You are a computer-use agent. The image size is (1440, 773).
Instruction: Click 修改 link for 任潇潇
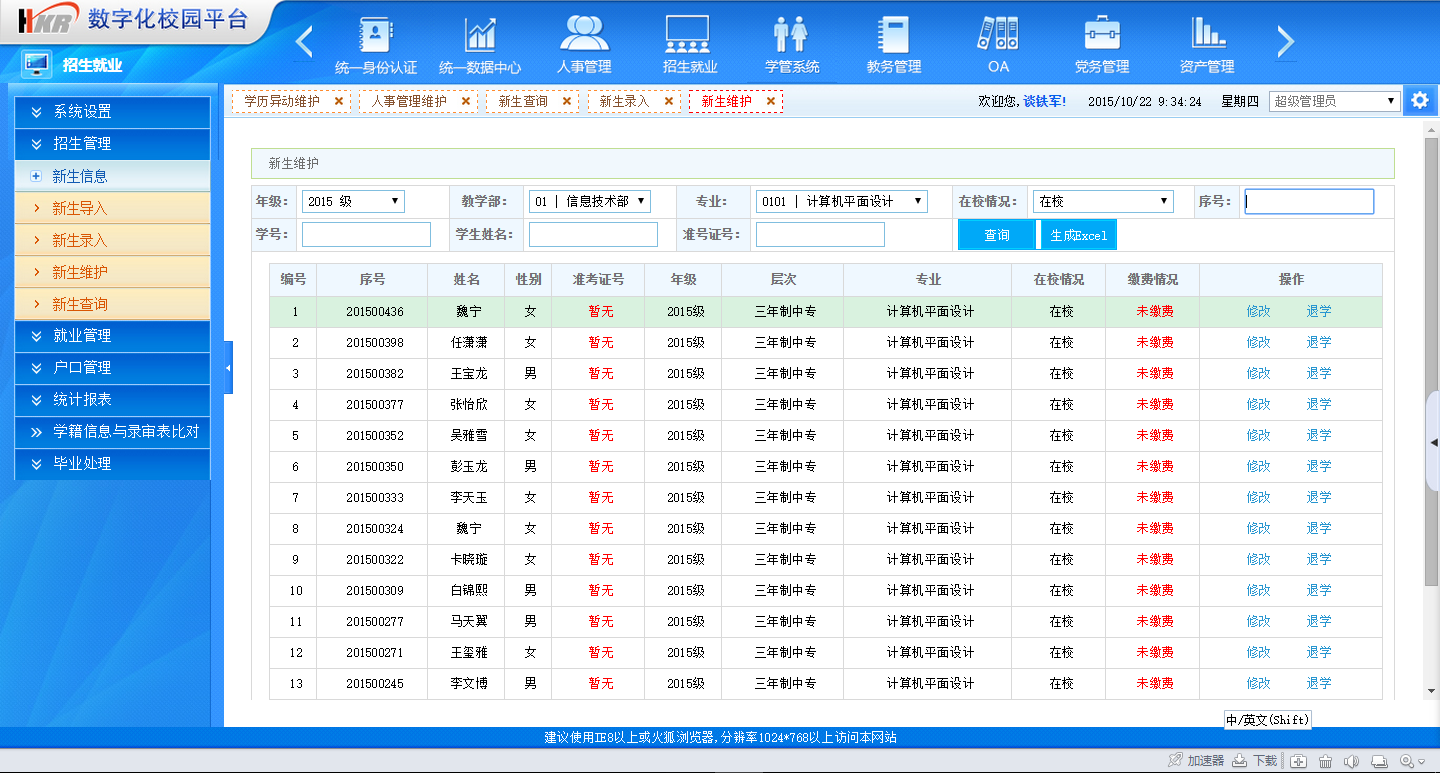tap(1258, 342)
